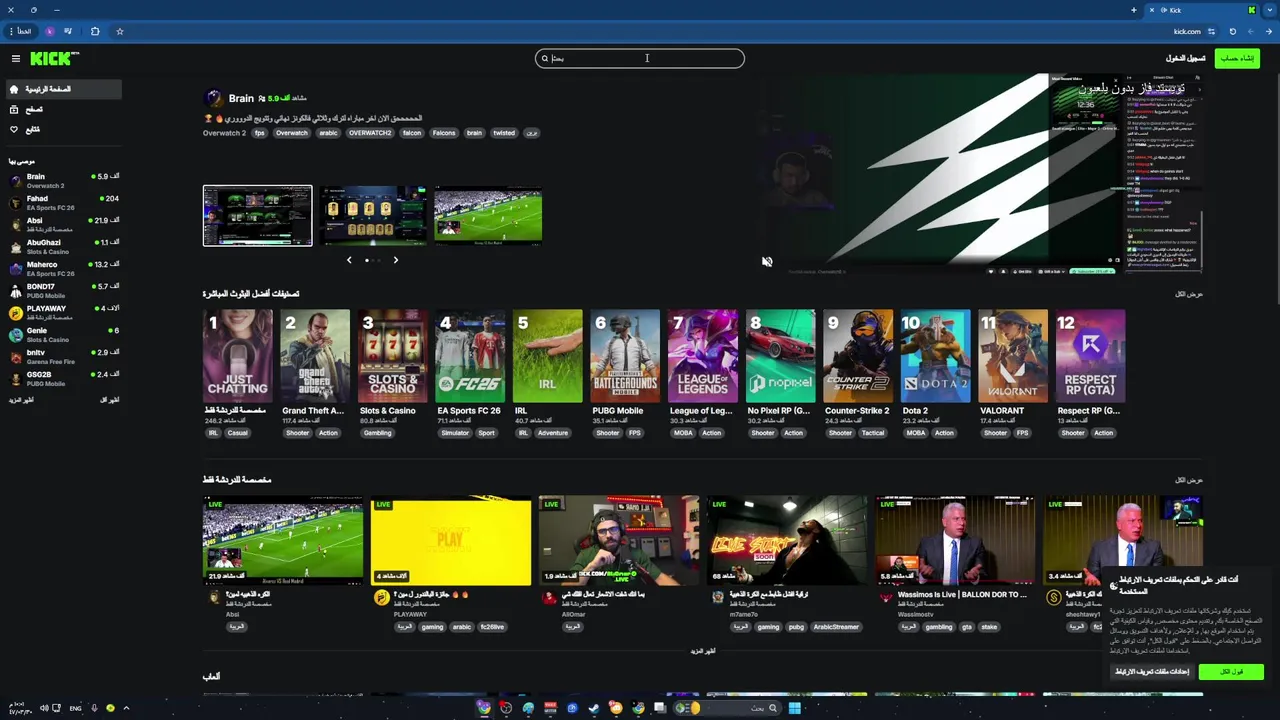Open Genie in recommended channels list
The width and height of the screenshot is (1280, 720).
click(63, 334)
